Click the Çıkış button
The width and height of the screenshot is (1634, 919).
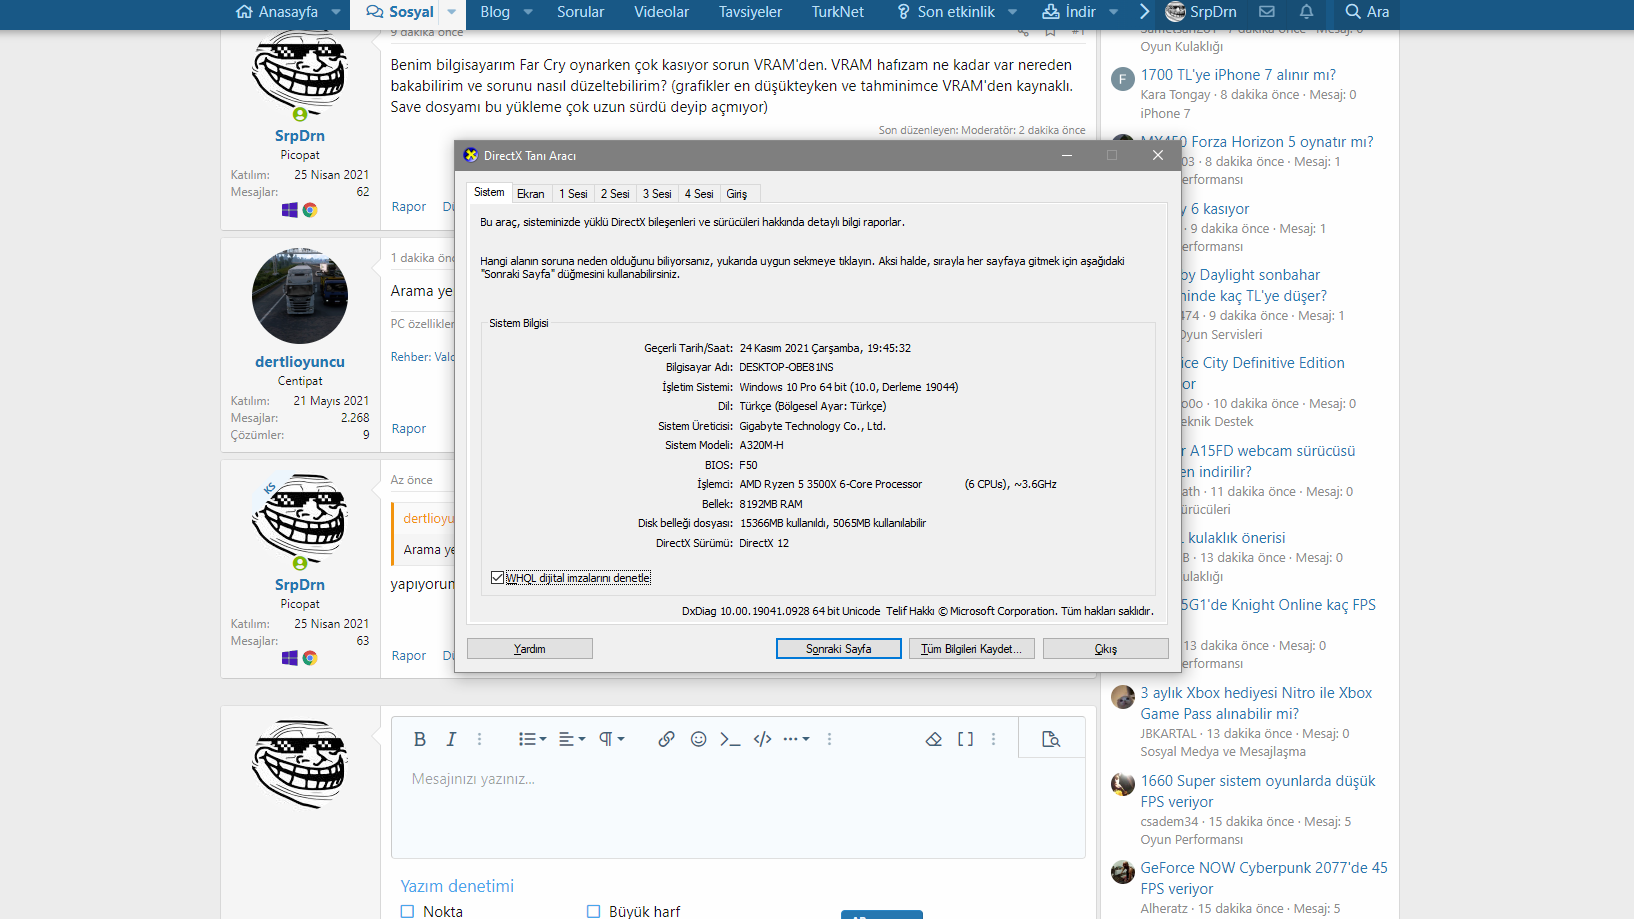click(1106, 649)
